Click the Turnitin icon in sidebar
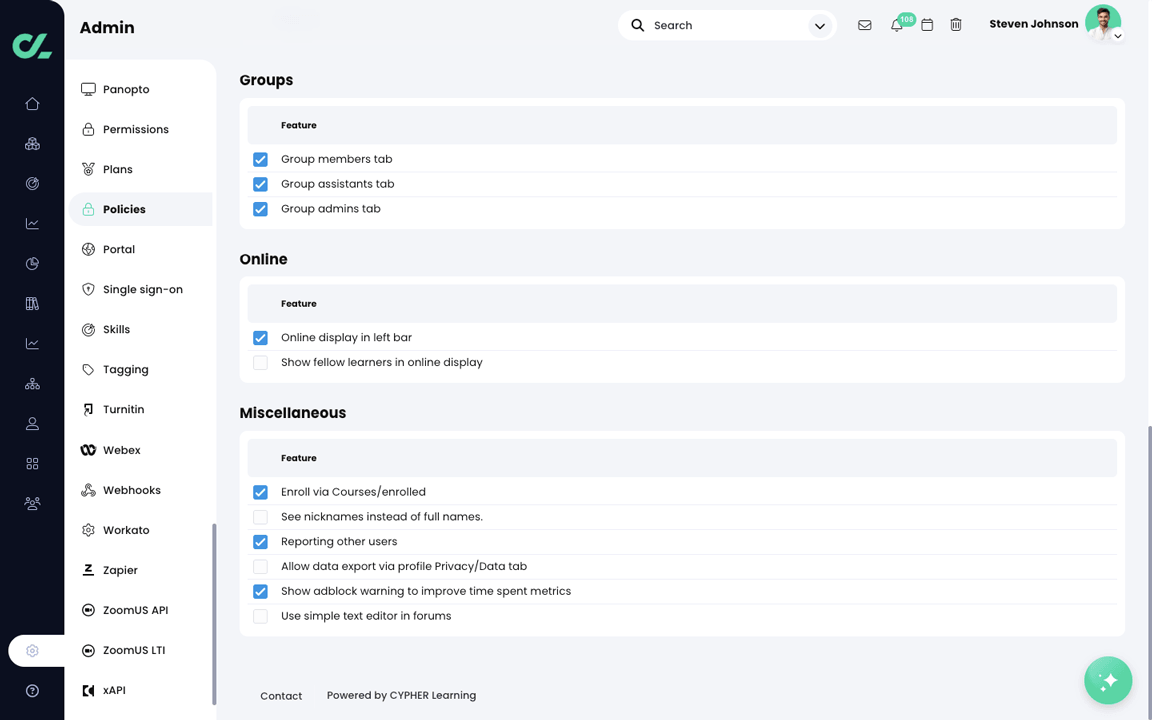 click(x=88, y=410)
